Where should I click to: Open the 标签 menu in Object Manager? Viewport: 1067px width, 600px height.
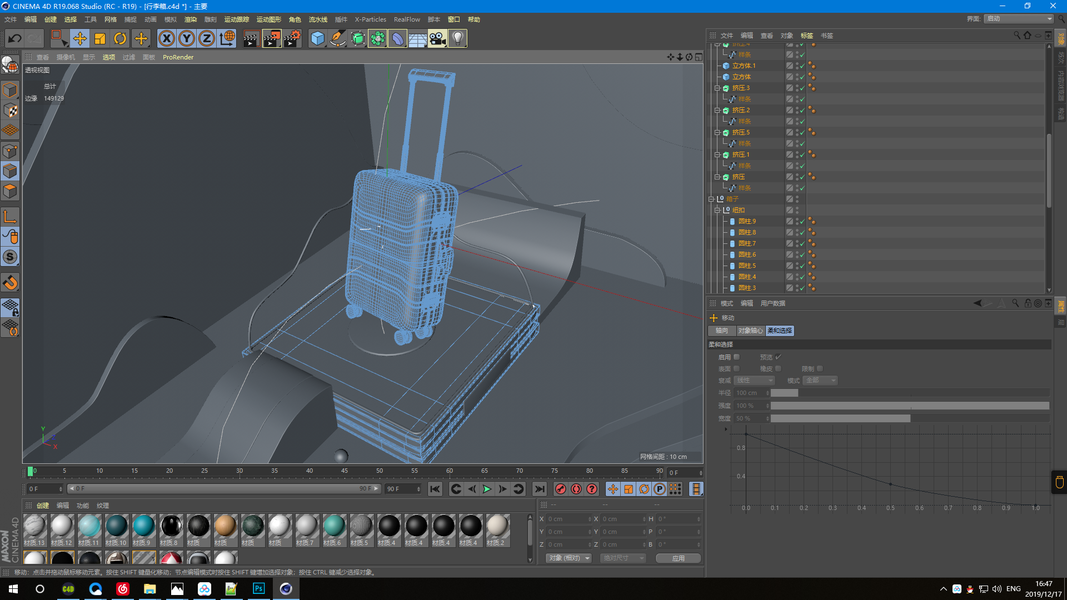click(x=806, y=35)
